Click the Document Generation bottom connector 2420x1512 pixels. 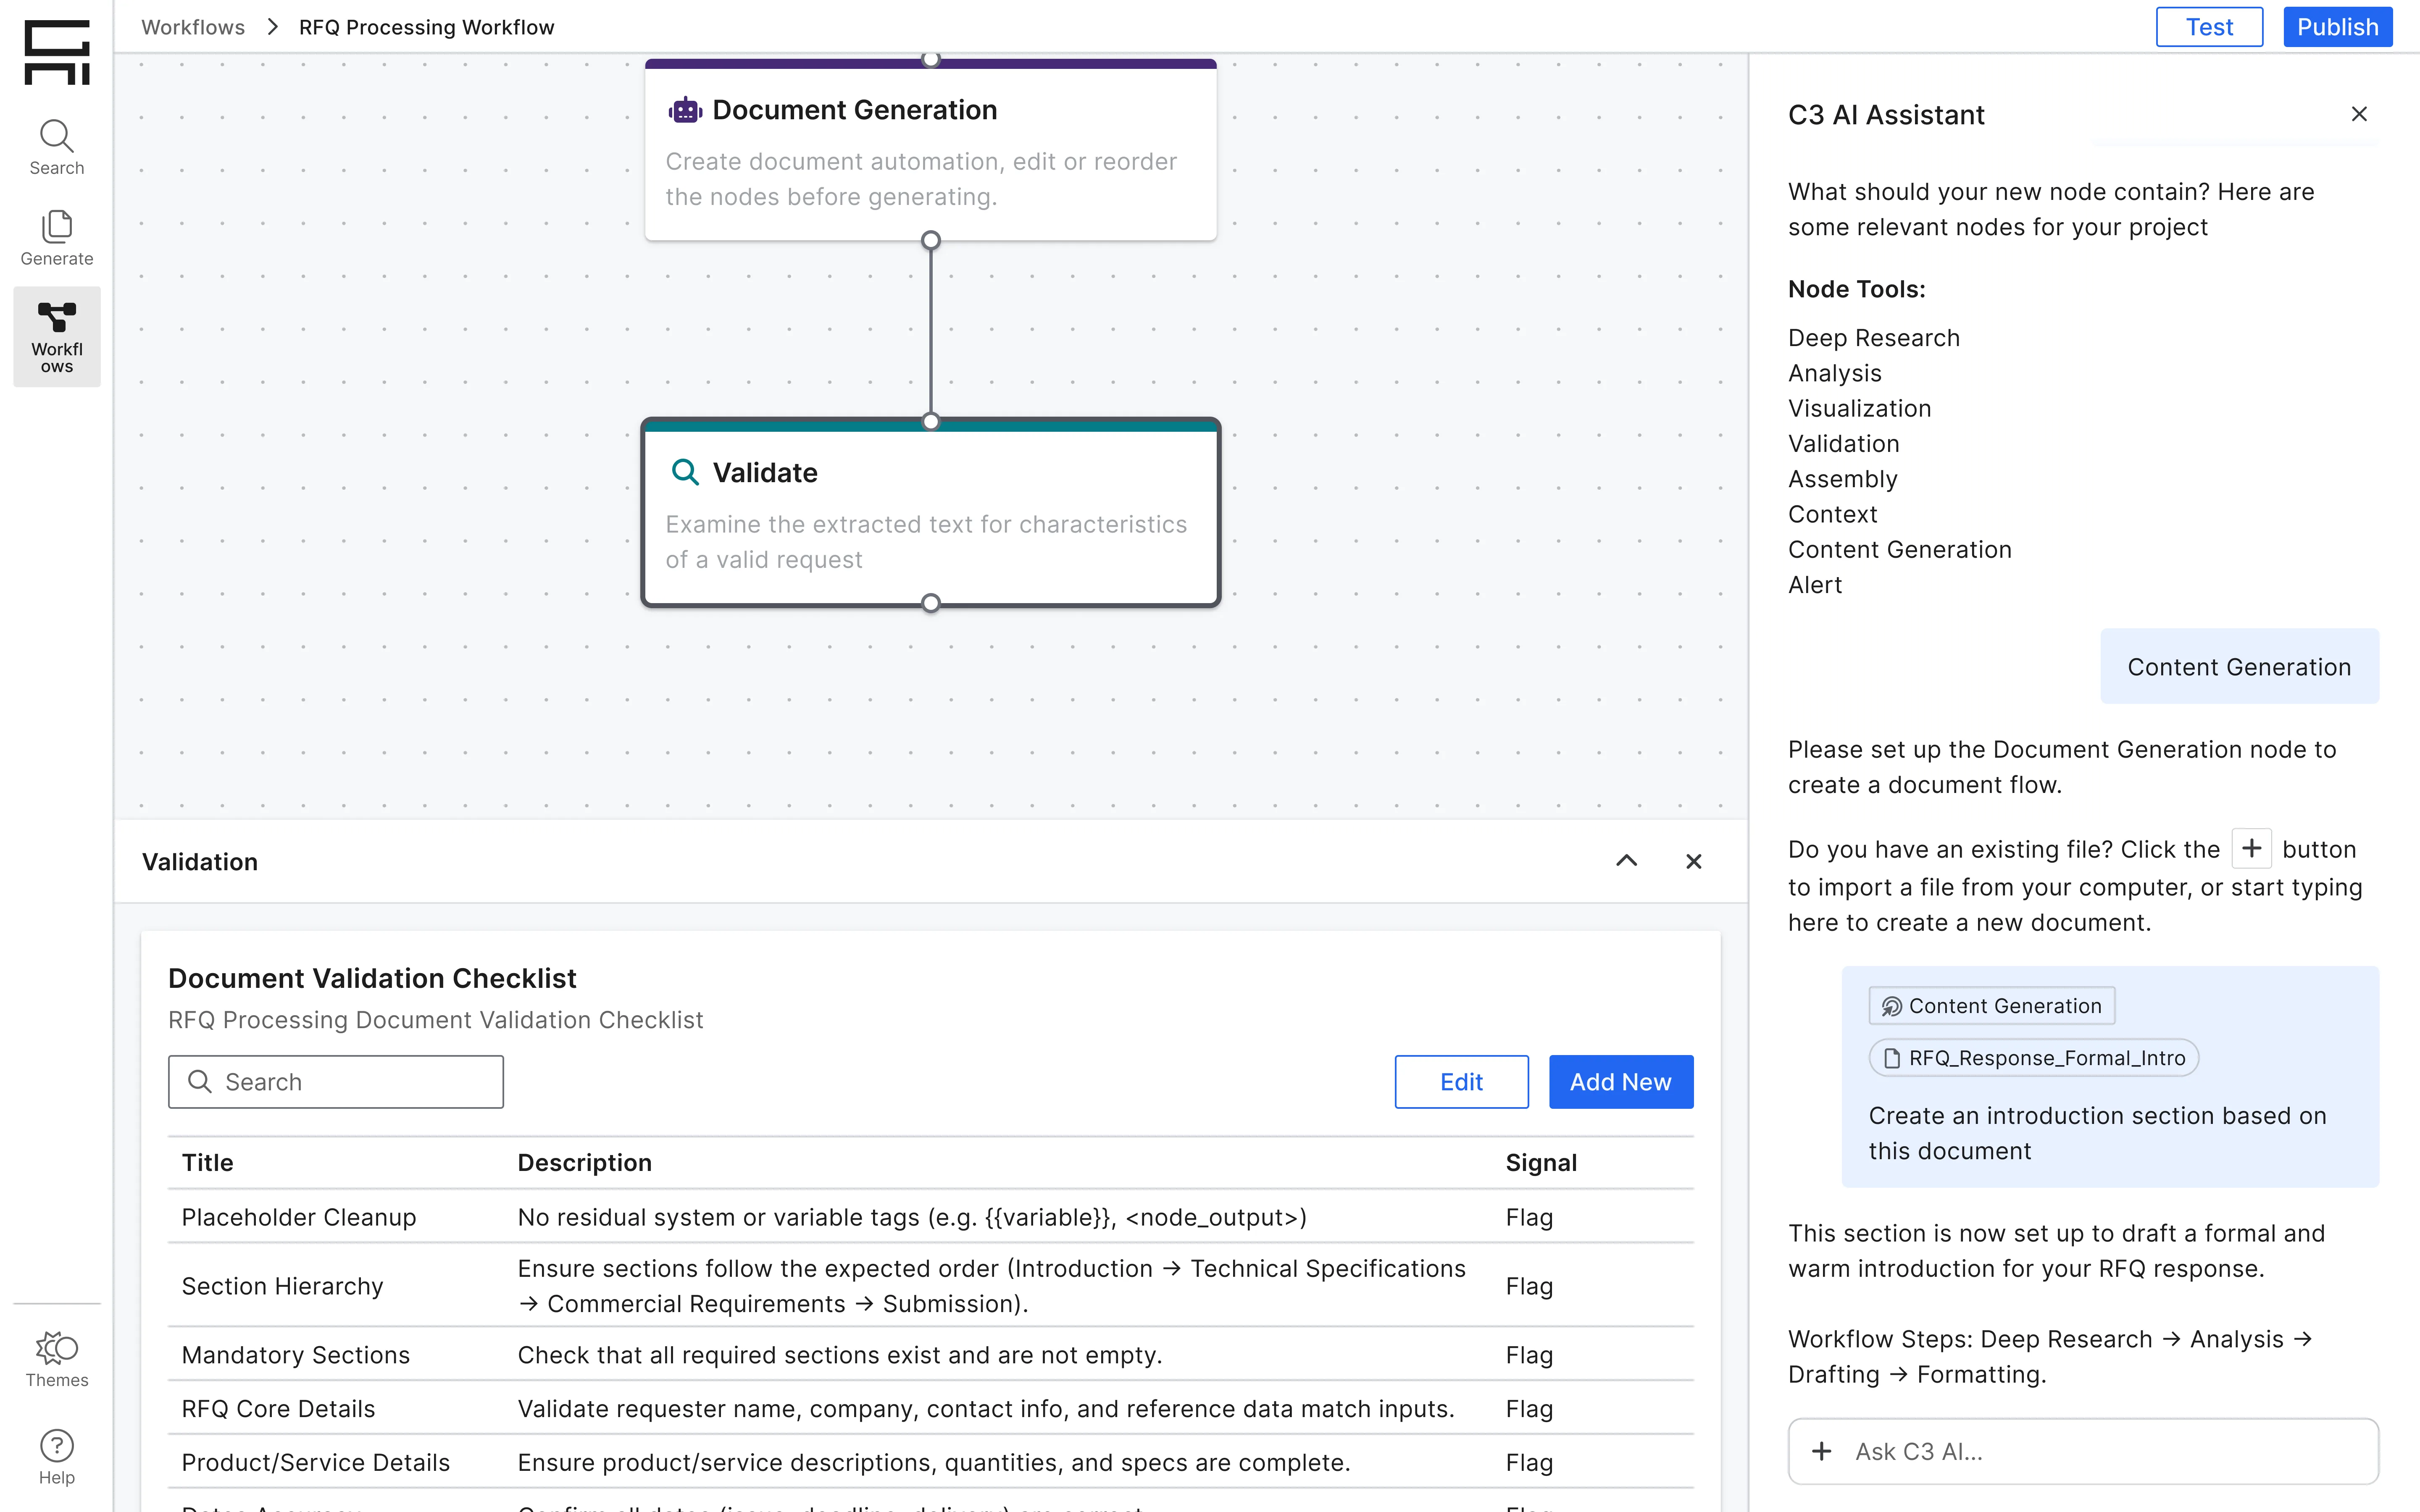pyautogui.click(x=931, y=240)
